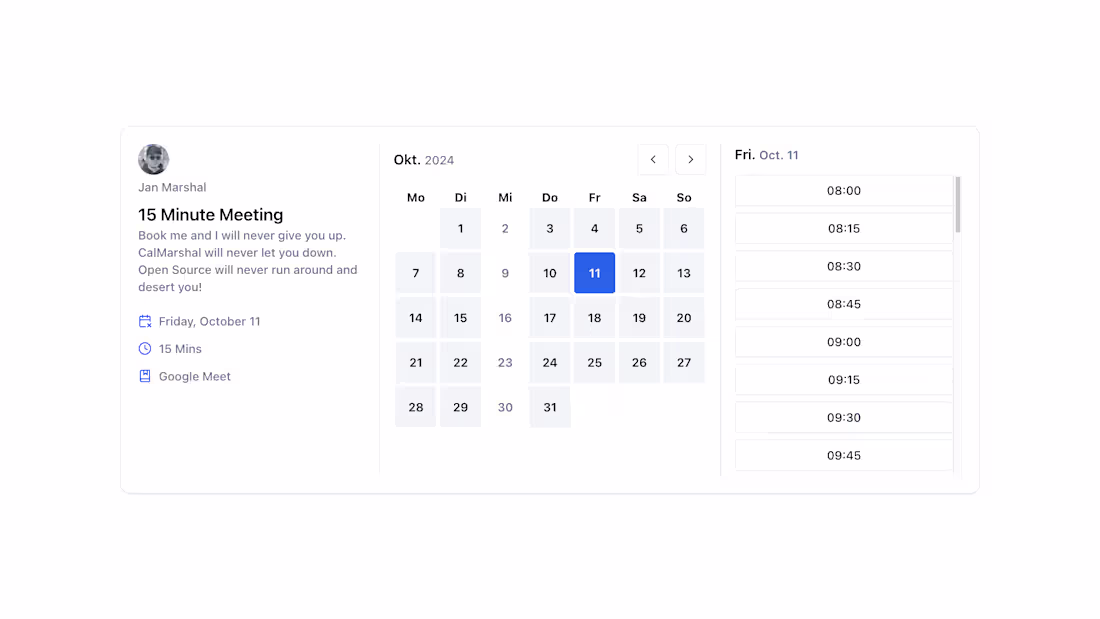Screen dimensions: 1100x619
Task: Click the time slot list scrollbar
Action: click(956, 200)
